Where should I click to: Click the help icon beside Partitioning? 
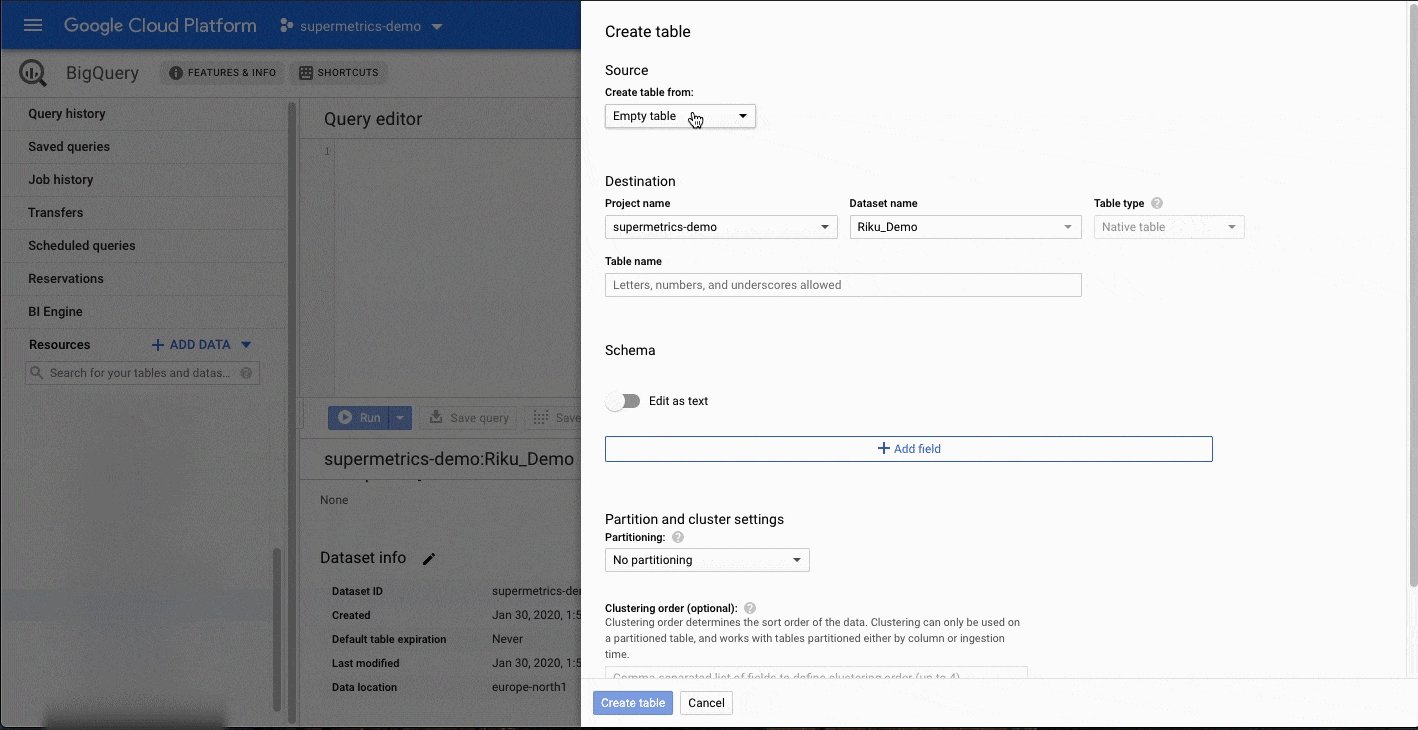tap(677, 537)
